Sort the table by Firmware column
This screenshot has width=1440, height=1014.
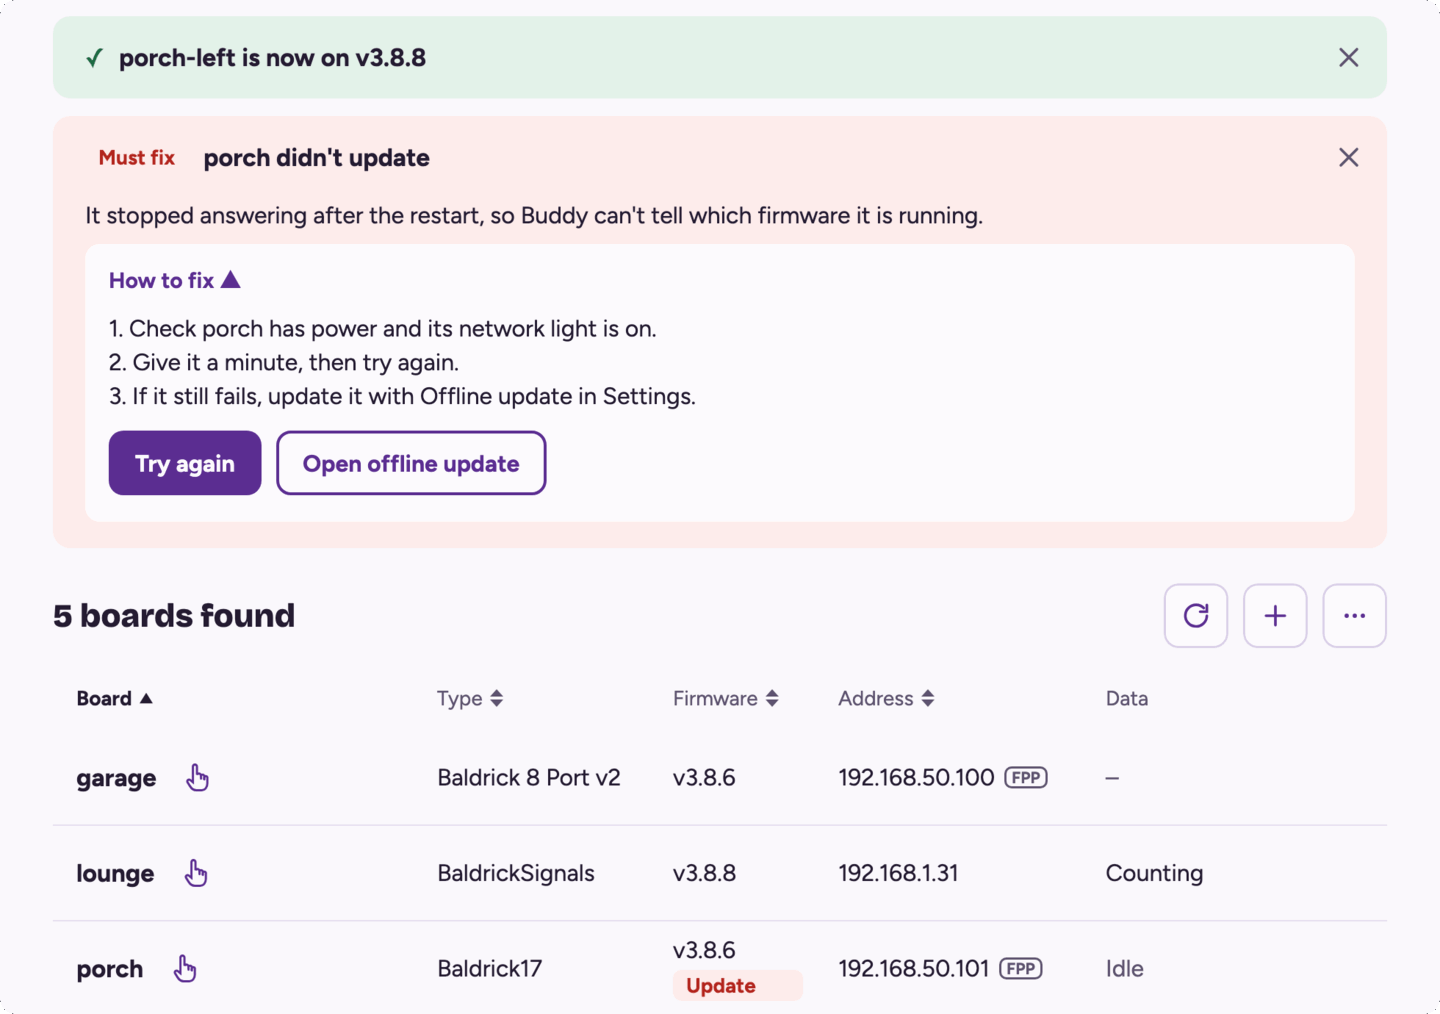click(x=726, y=699)
